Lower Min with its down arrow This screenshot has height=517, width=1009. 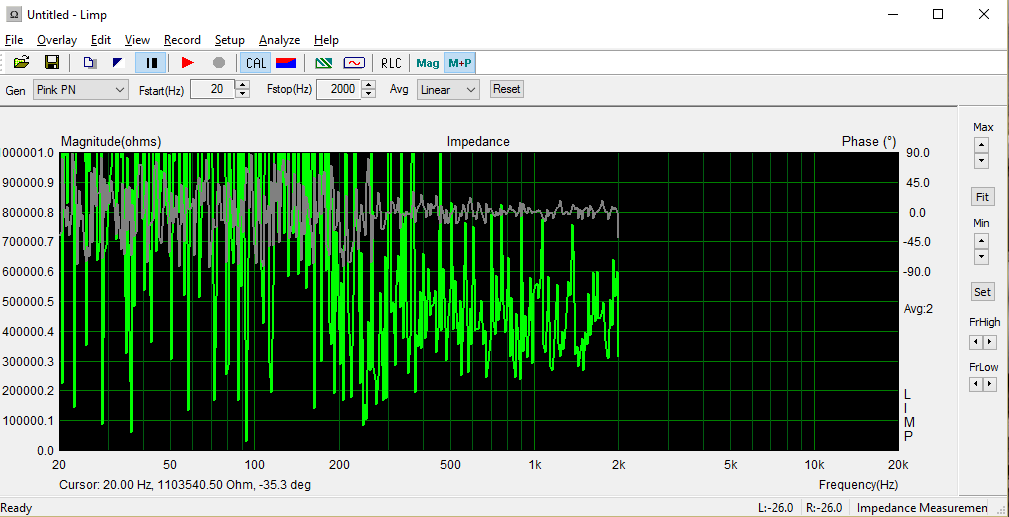click(981, 256)
